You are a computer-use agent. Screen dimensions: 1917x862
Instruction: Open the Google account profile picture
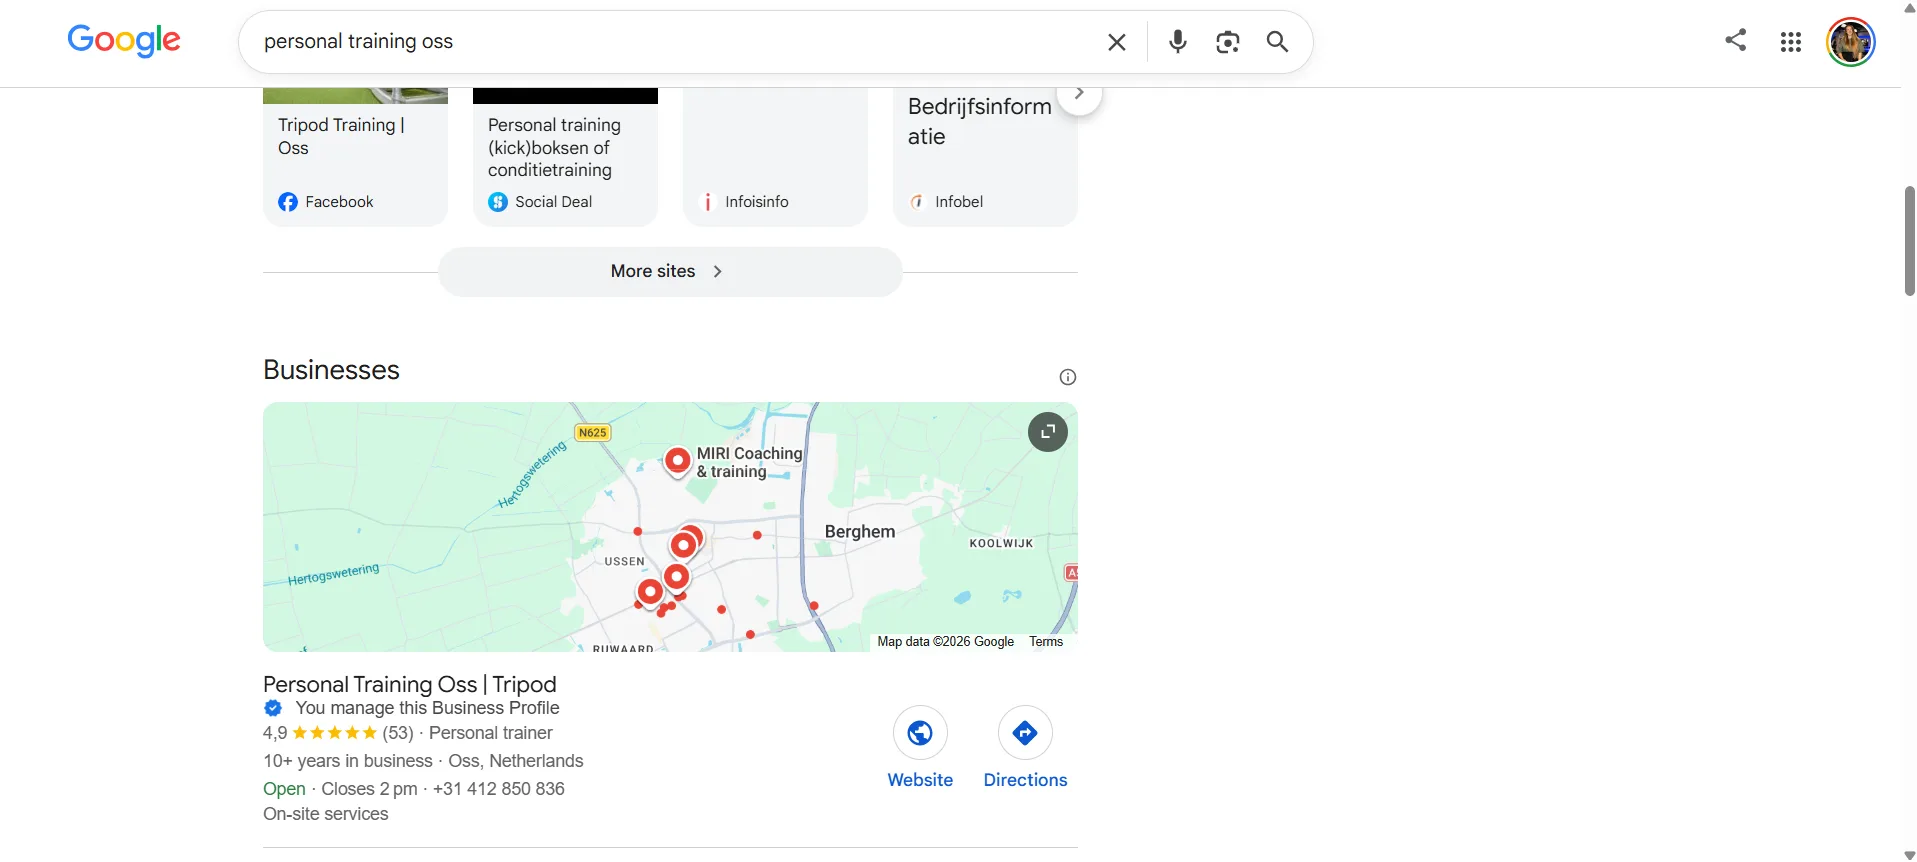[1851, 42]
